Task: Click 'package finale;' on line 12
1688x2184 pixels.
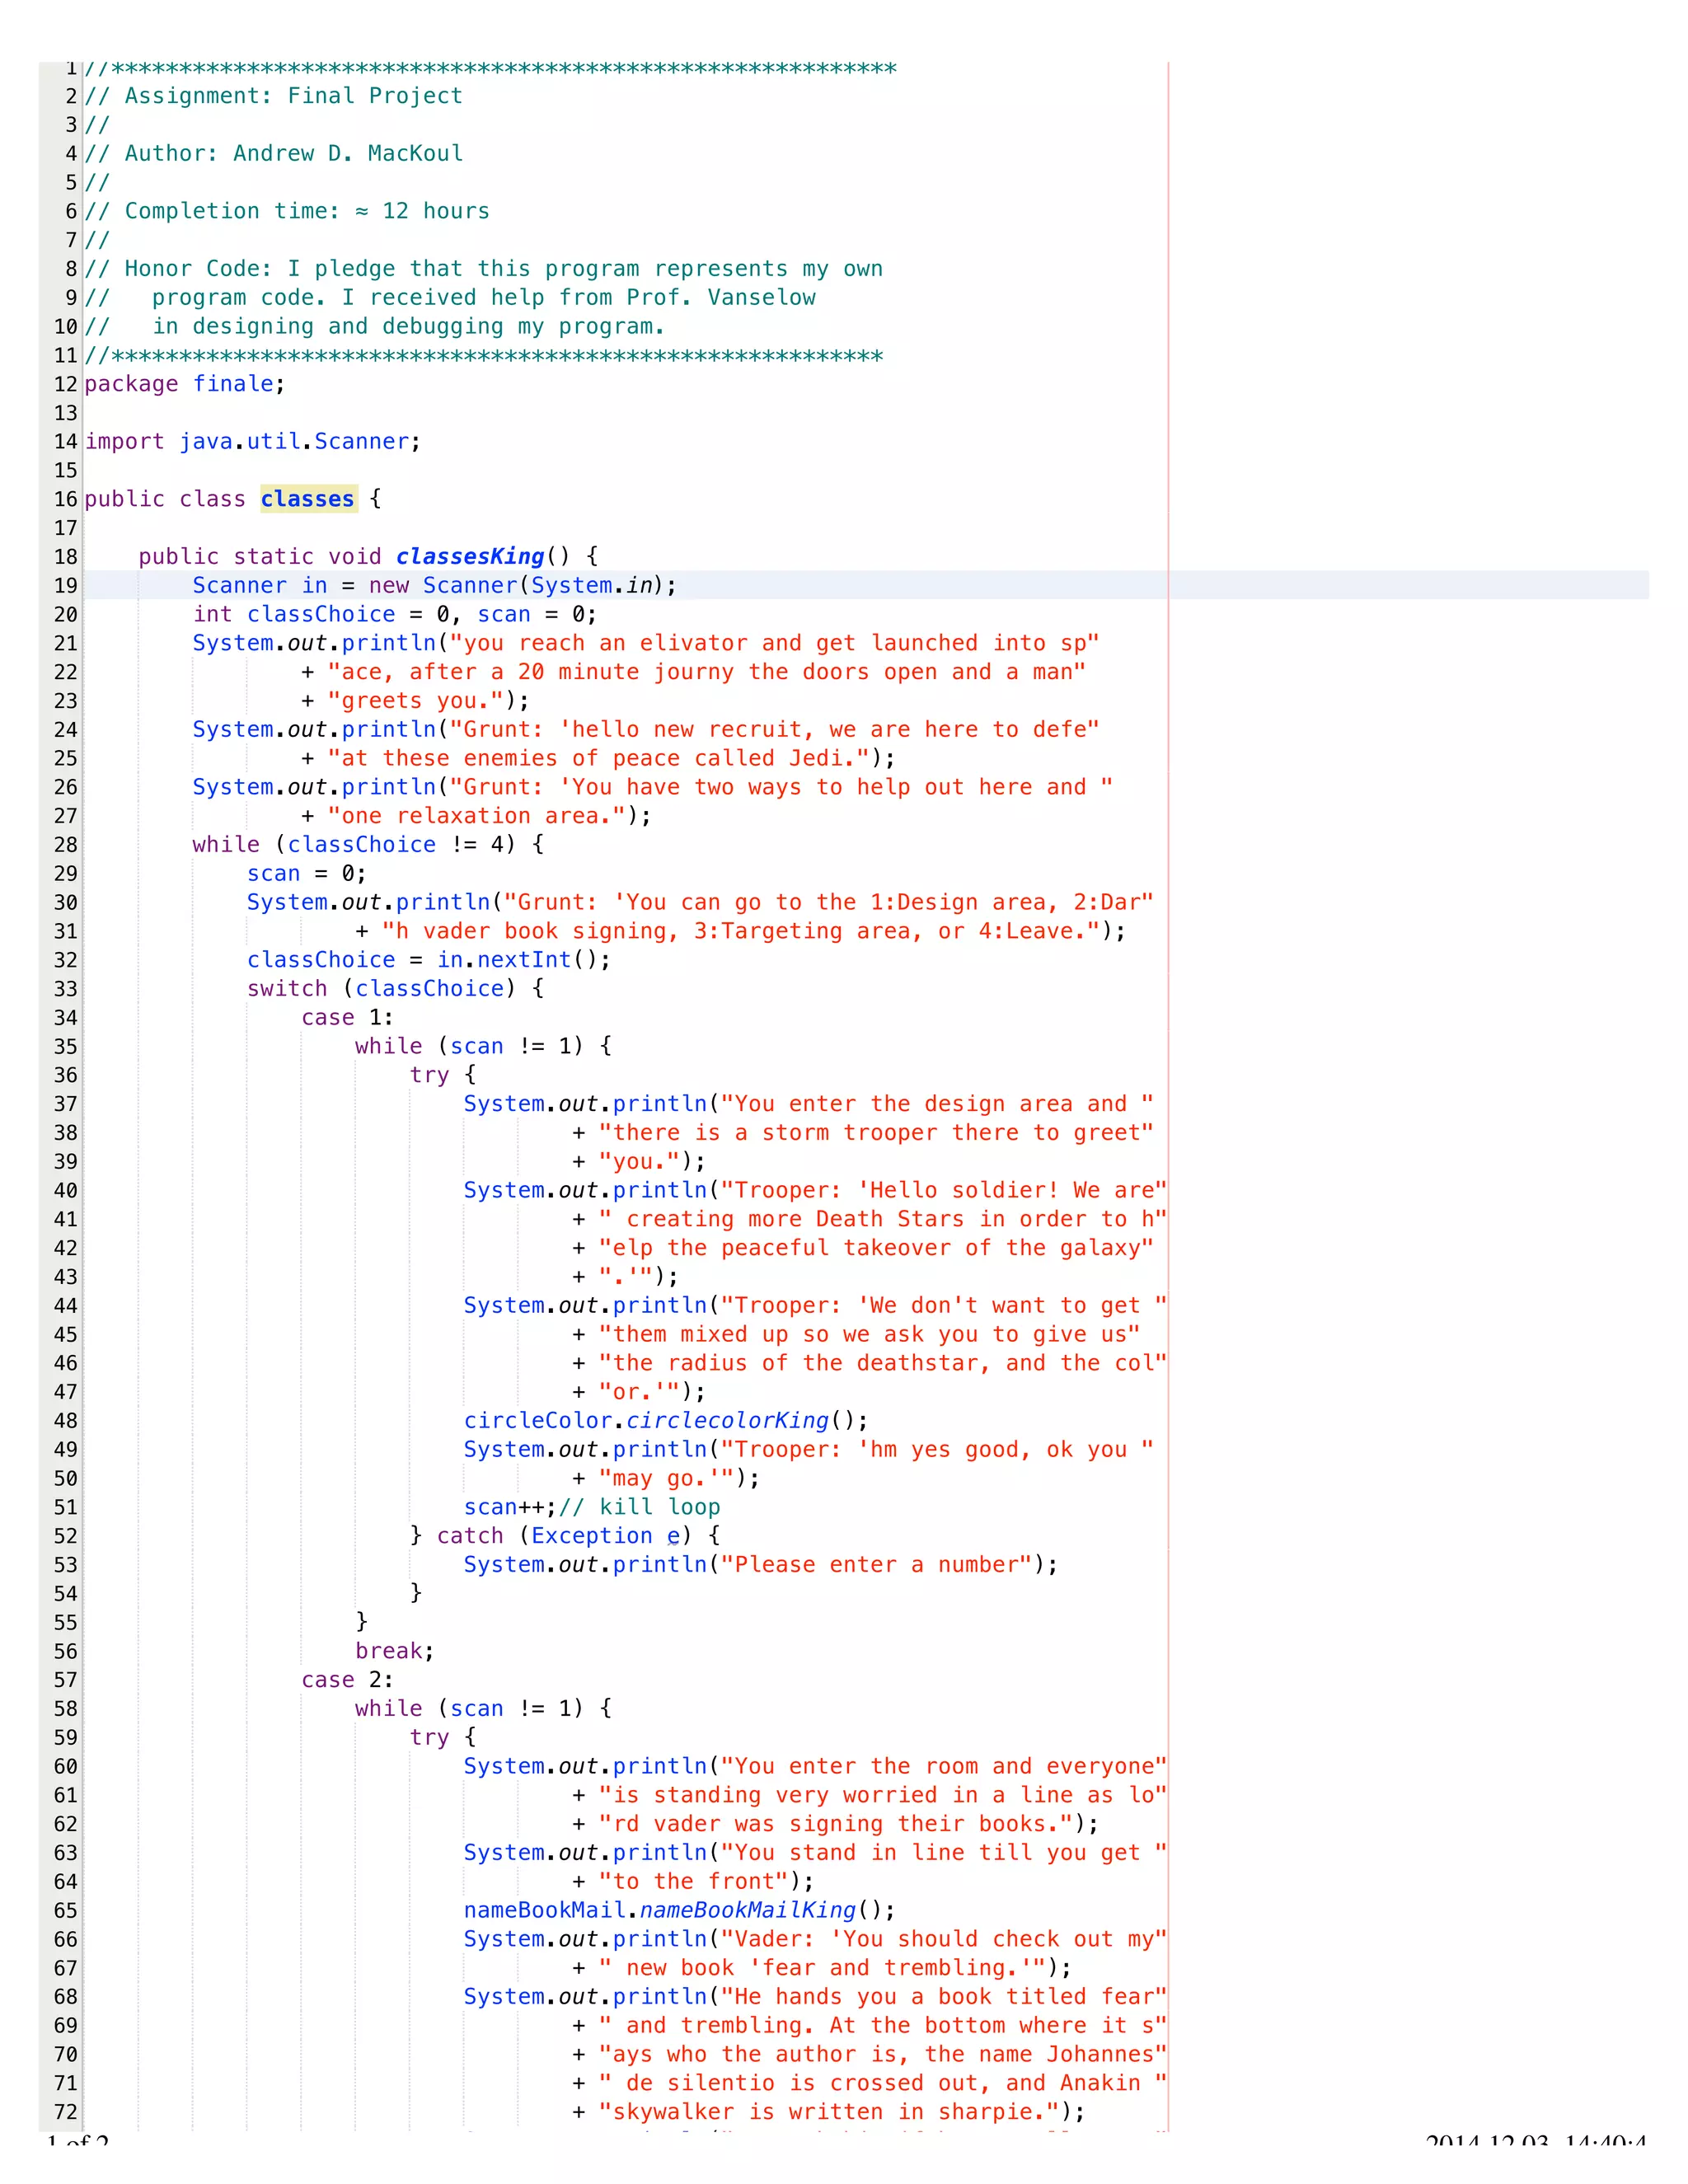Action: 185,384
